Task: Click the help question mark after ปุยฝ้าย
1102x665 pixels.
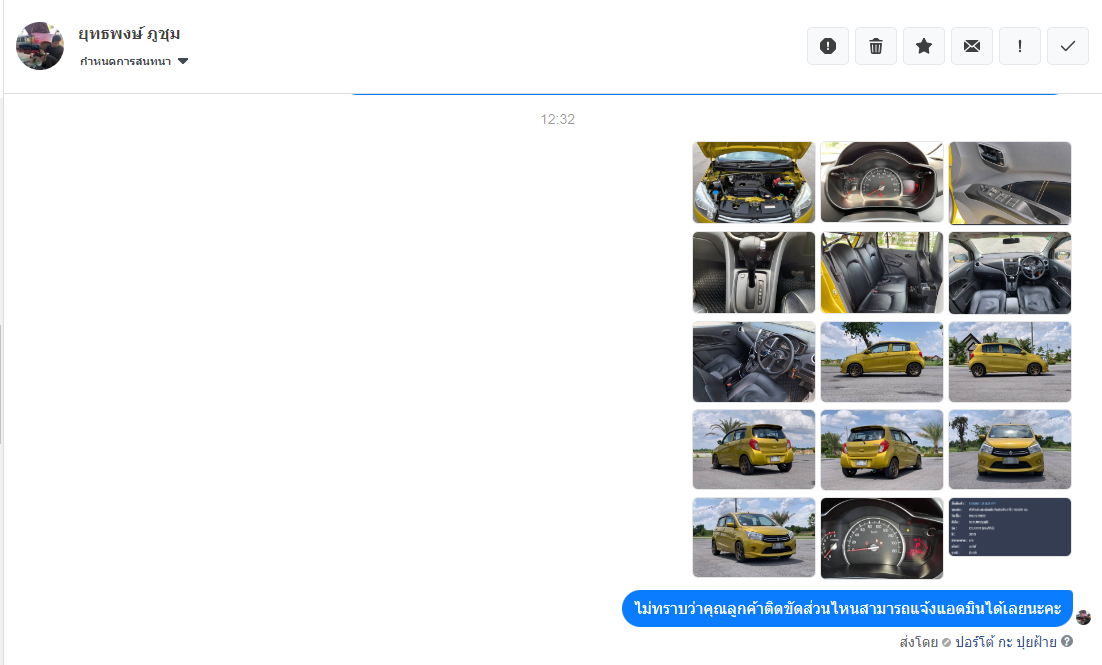Action: pos(1067,641)
